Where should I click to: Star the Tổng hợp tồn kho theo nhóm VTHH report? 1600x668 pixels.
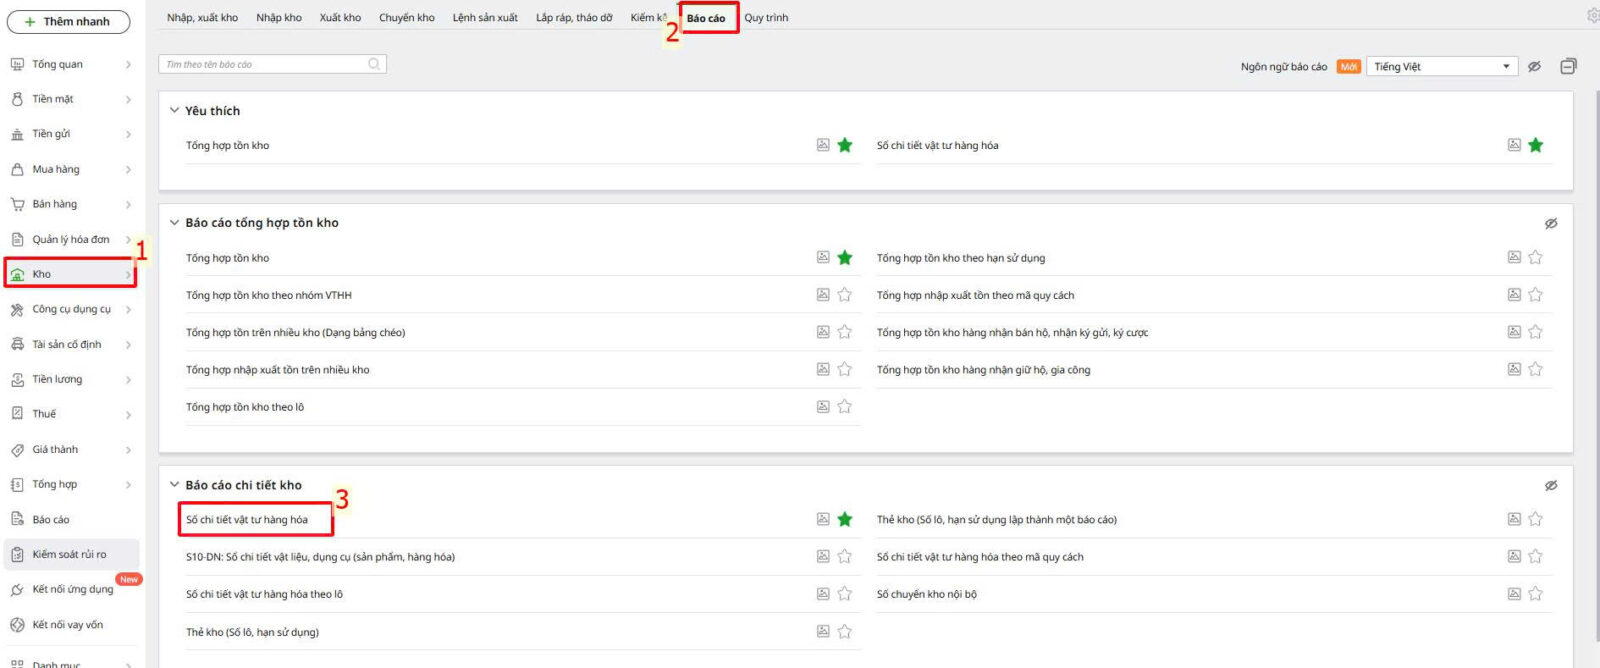tap(845, 295)
